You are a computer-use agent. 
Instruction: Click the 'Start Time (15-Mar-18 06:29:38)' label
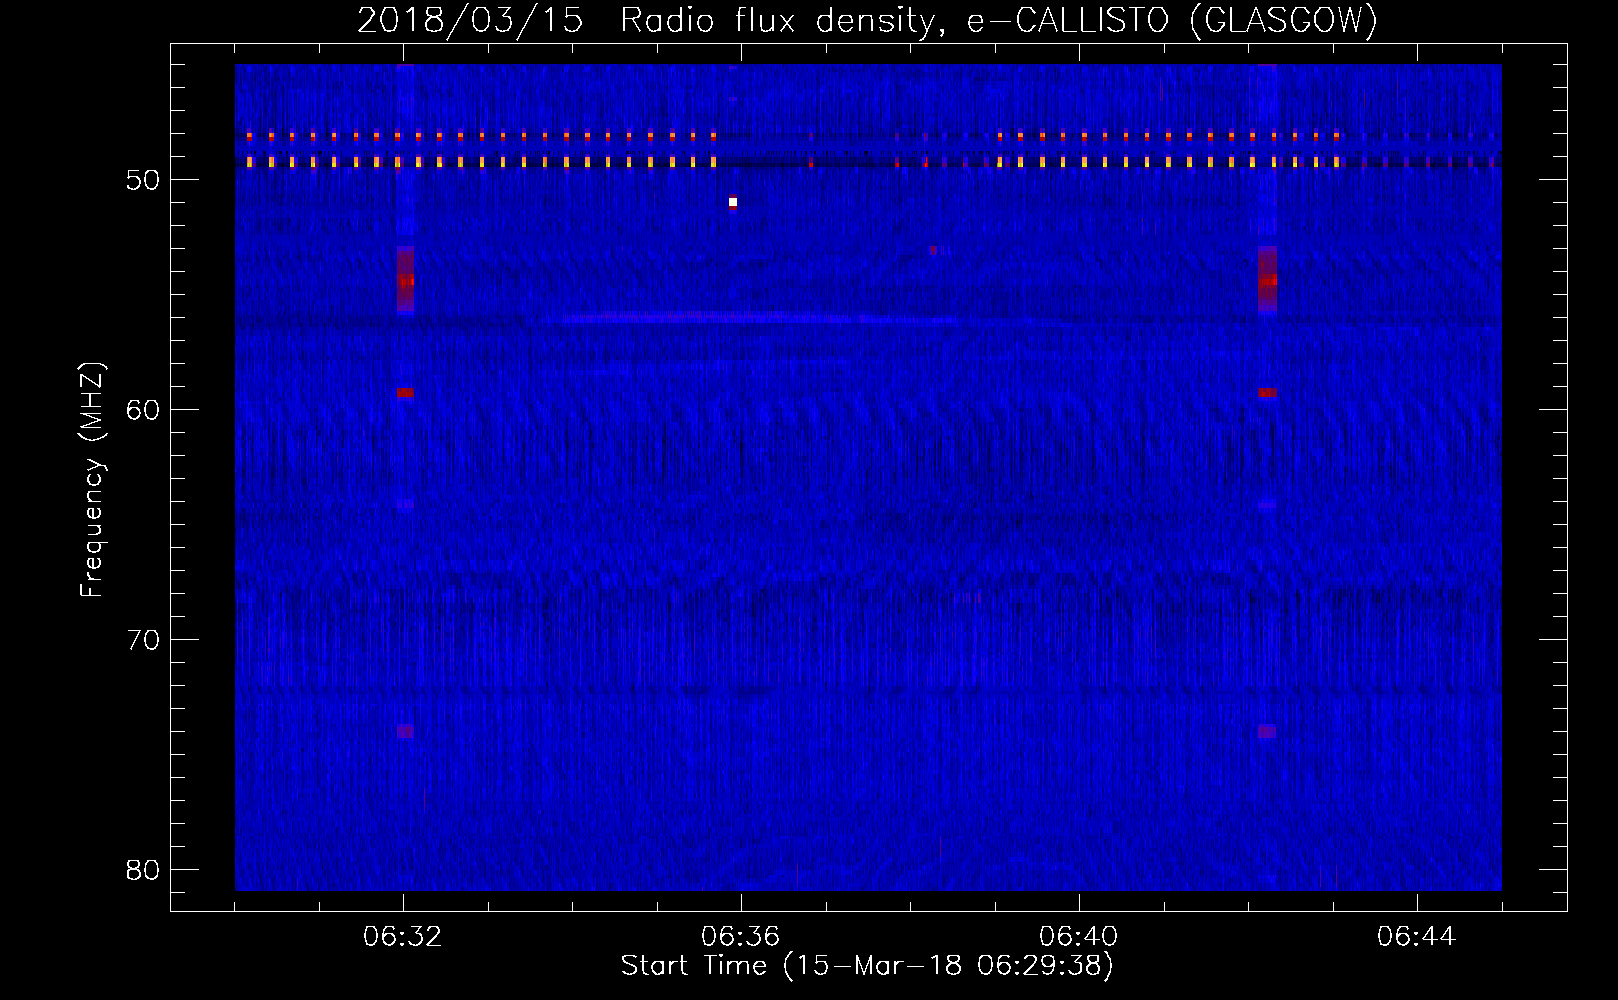click(x=867, y=965)
